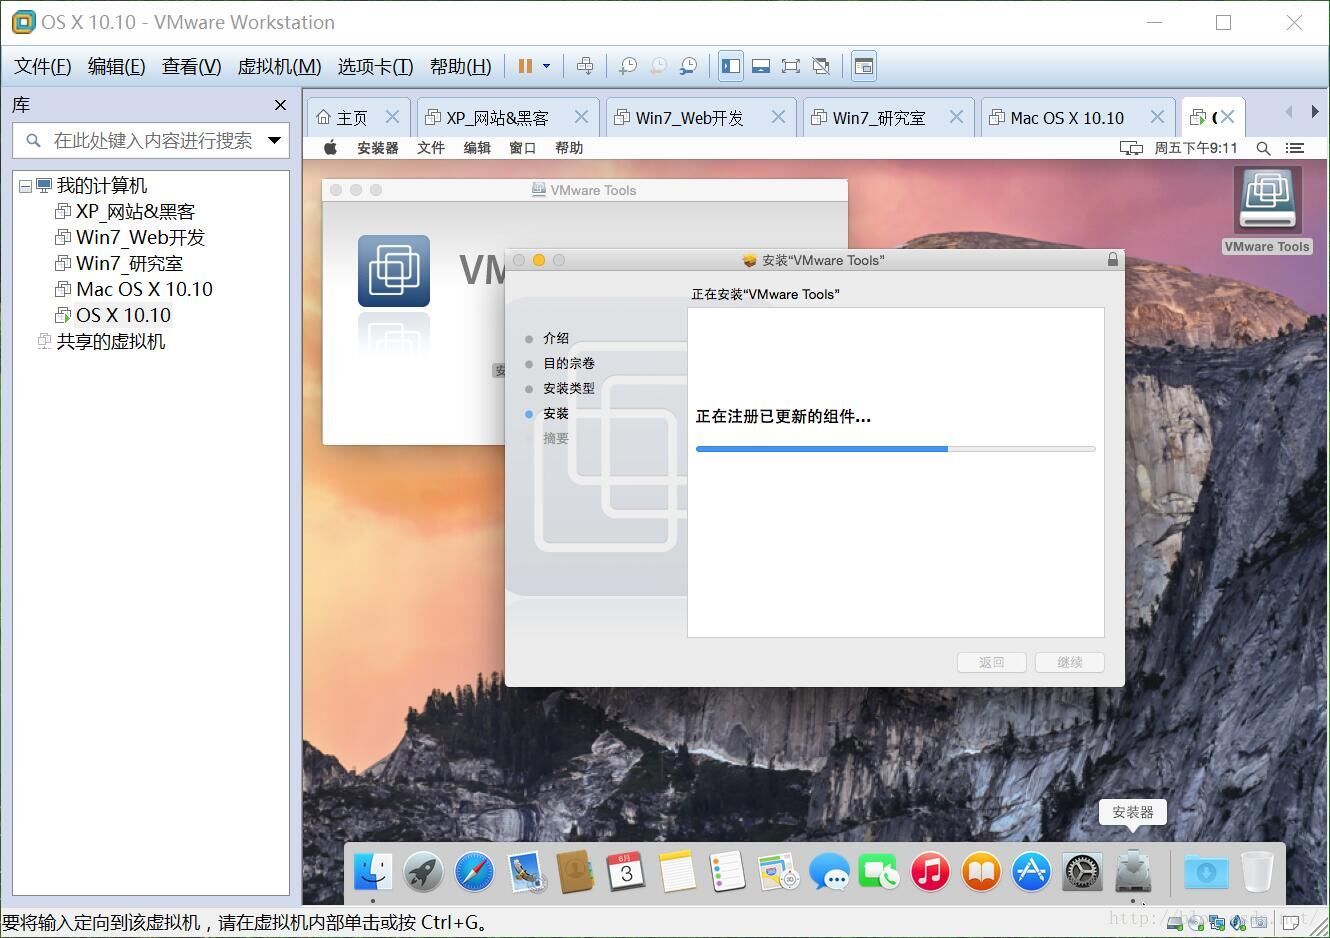Open the Trash in the Dock
Viewport: 1330px width, 938px height.
[1257, 872]
